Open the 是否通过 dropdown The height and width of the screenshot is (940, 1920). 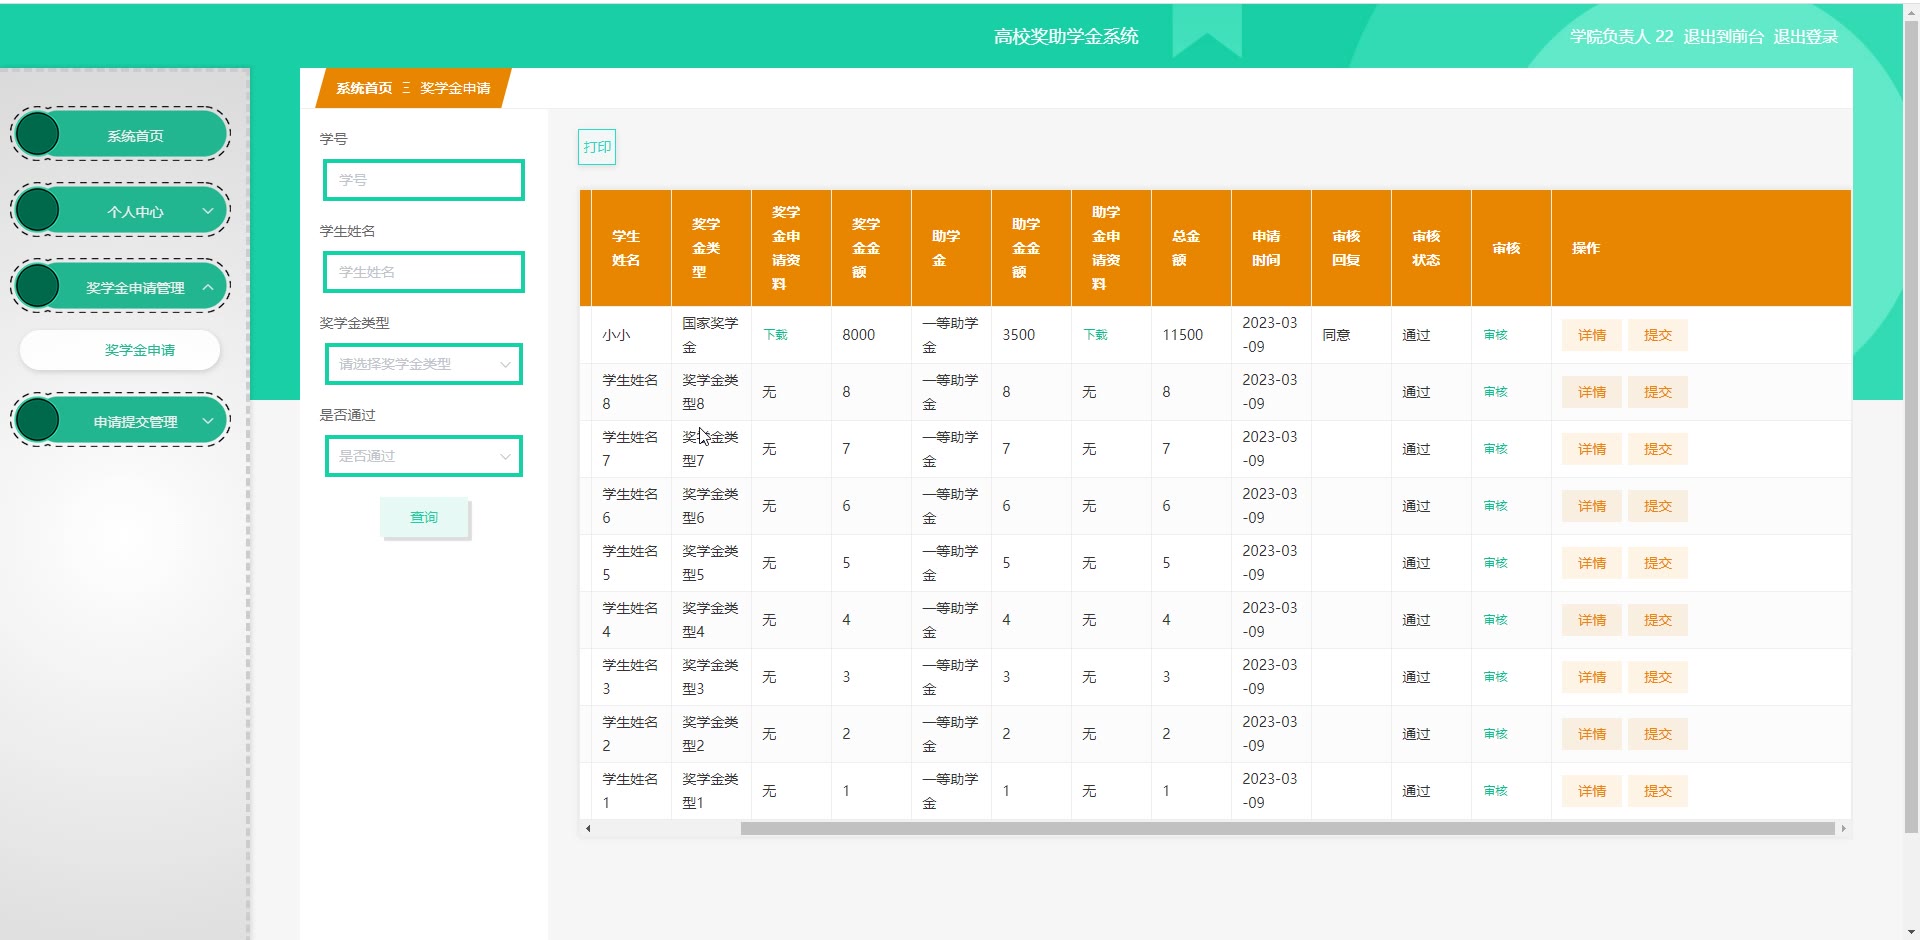pos(424,456)
